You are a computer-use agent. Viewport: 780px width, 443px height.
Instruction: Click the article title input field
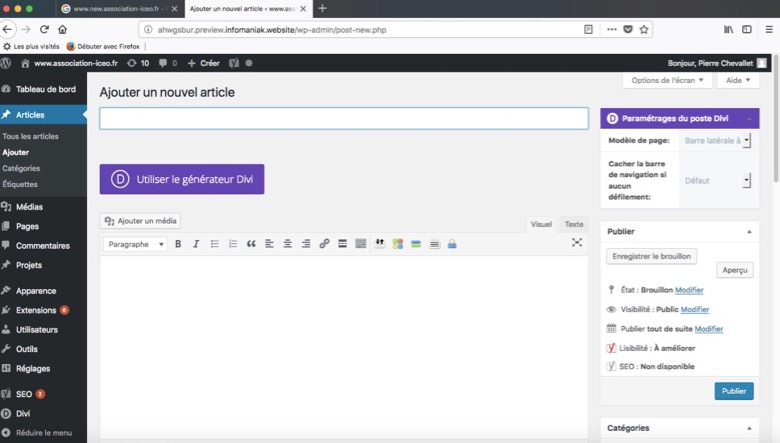pyautogui.click(x=344, y=118)
